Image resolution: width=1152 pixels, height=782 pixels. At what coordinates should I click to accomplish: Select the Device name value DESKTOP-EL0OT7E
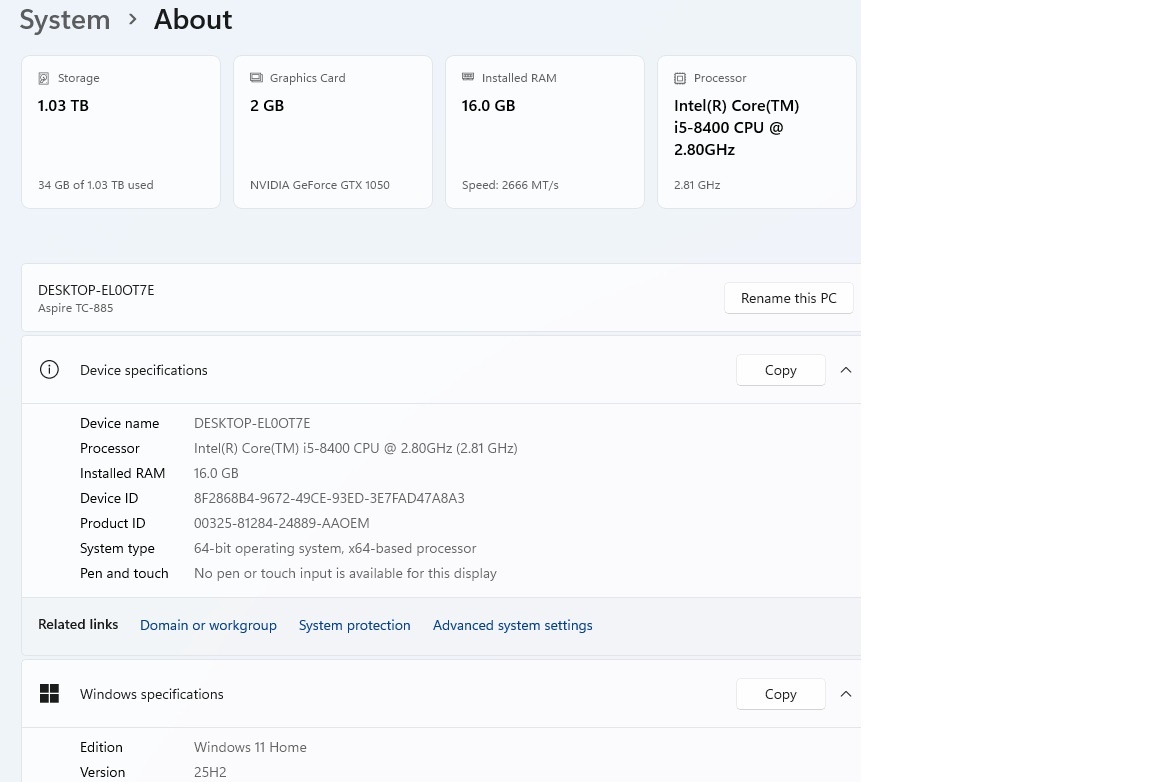coord(252,423)
